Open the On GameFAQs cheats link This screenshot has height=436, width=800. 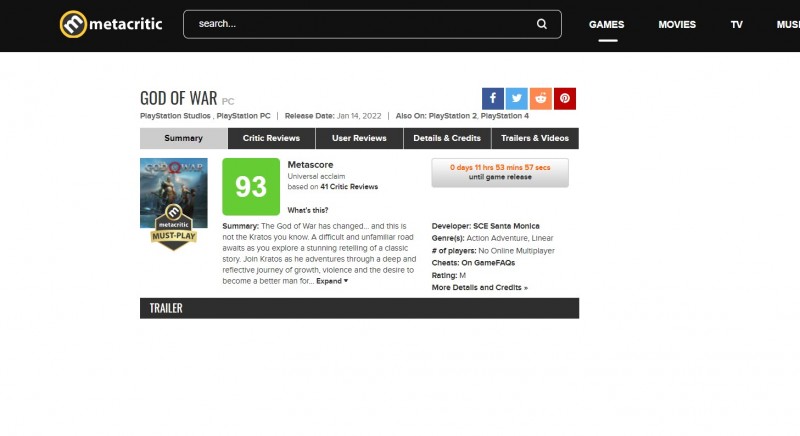tap(488, 263)
